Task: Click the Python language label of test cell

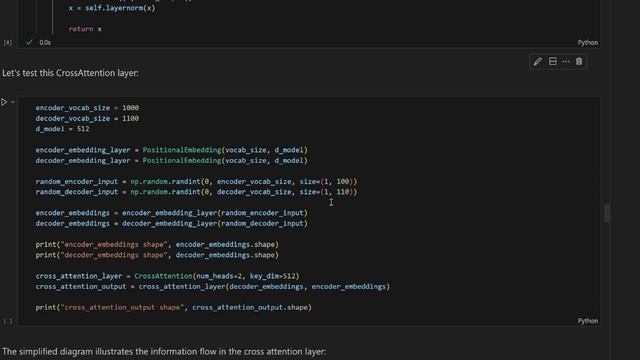Action: click(x=587, y=321)
